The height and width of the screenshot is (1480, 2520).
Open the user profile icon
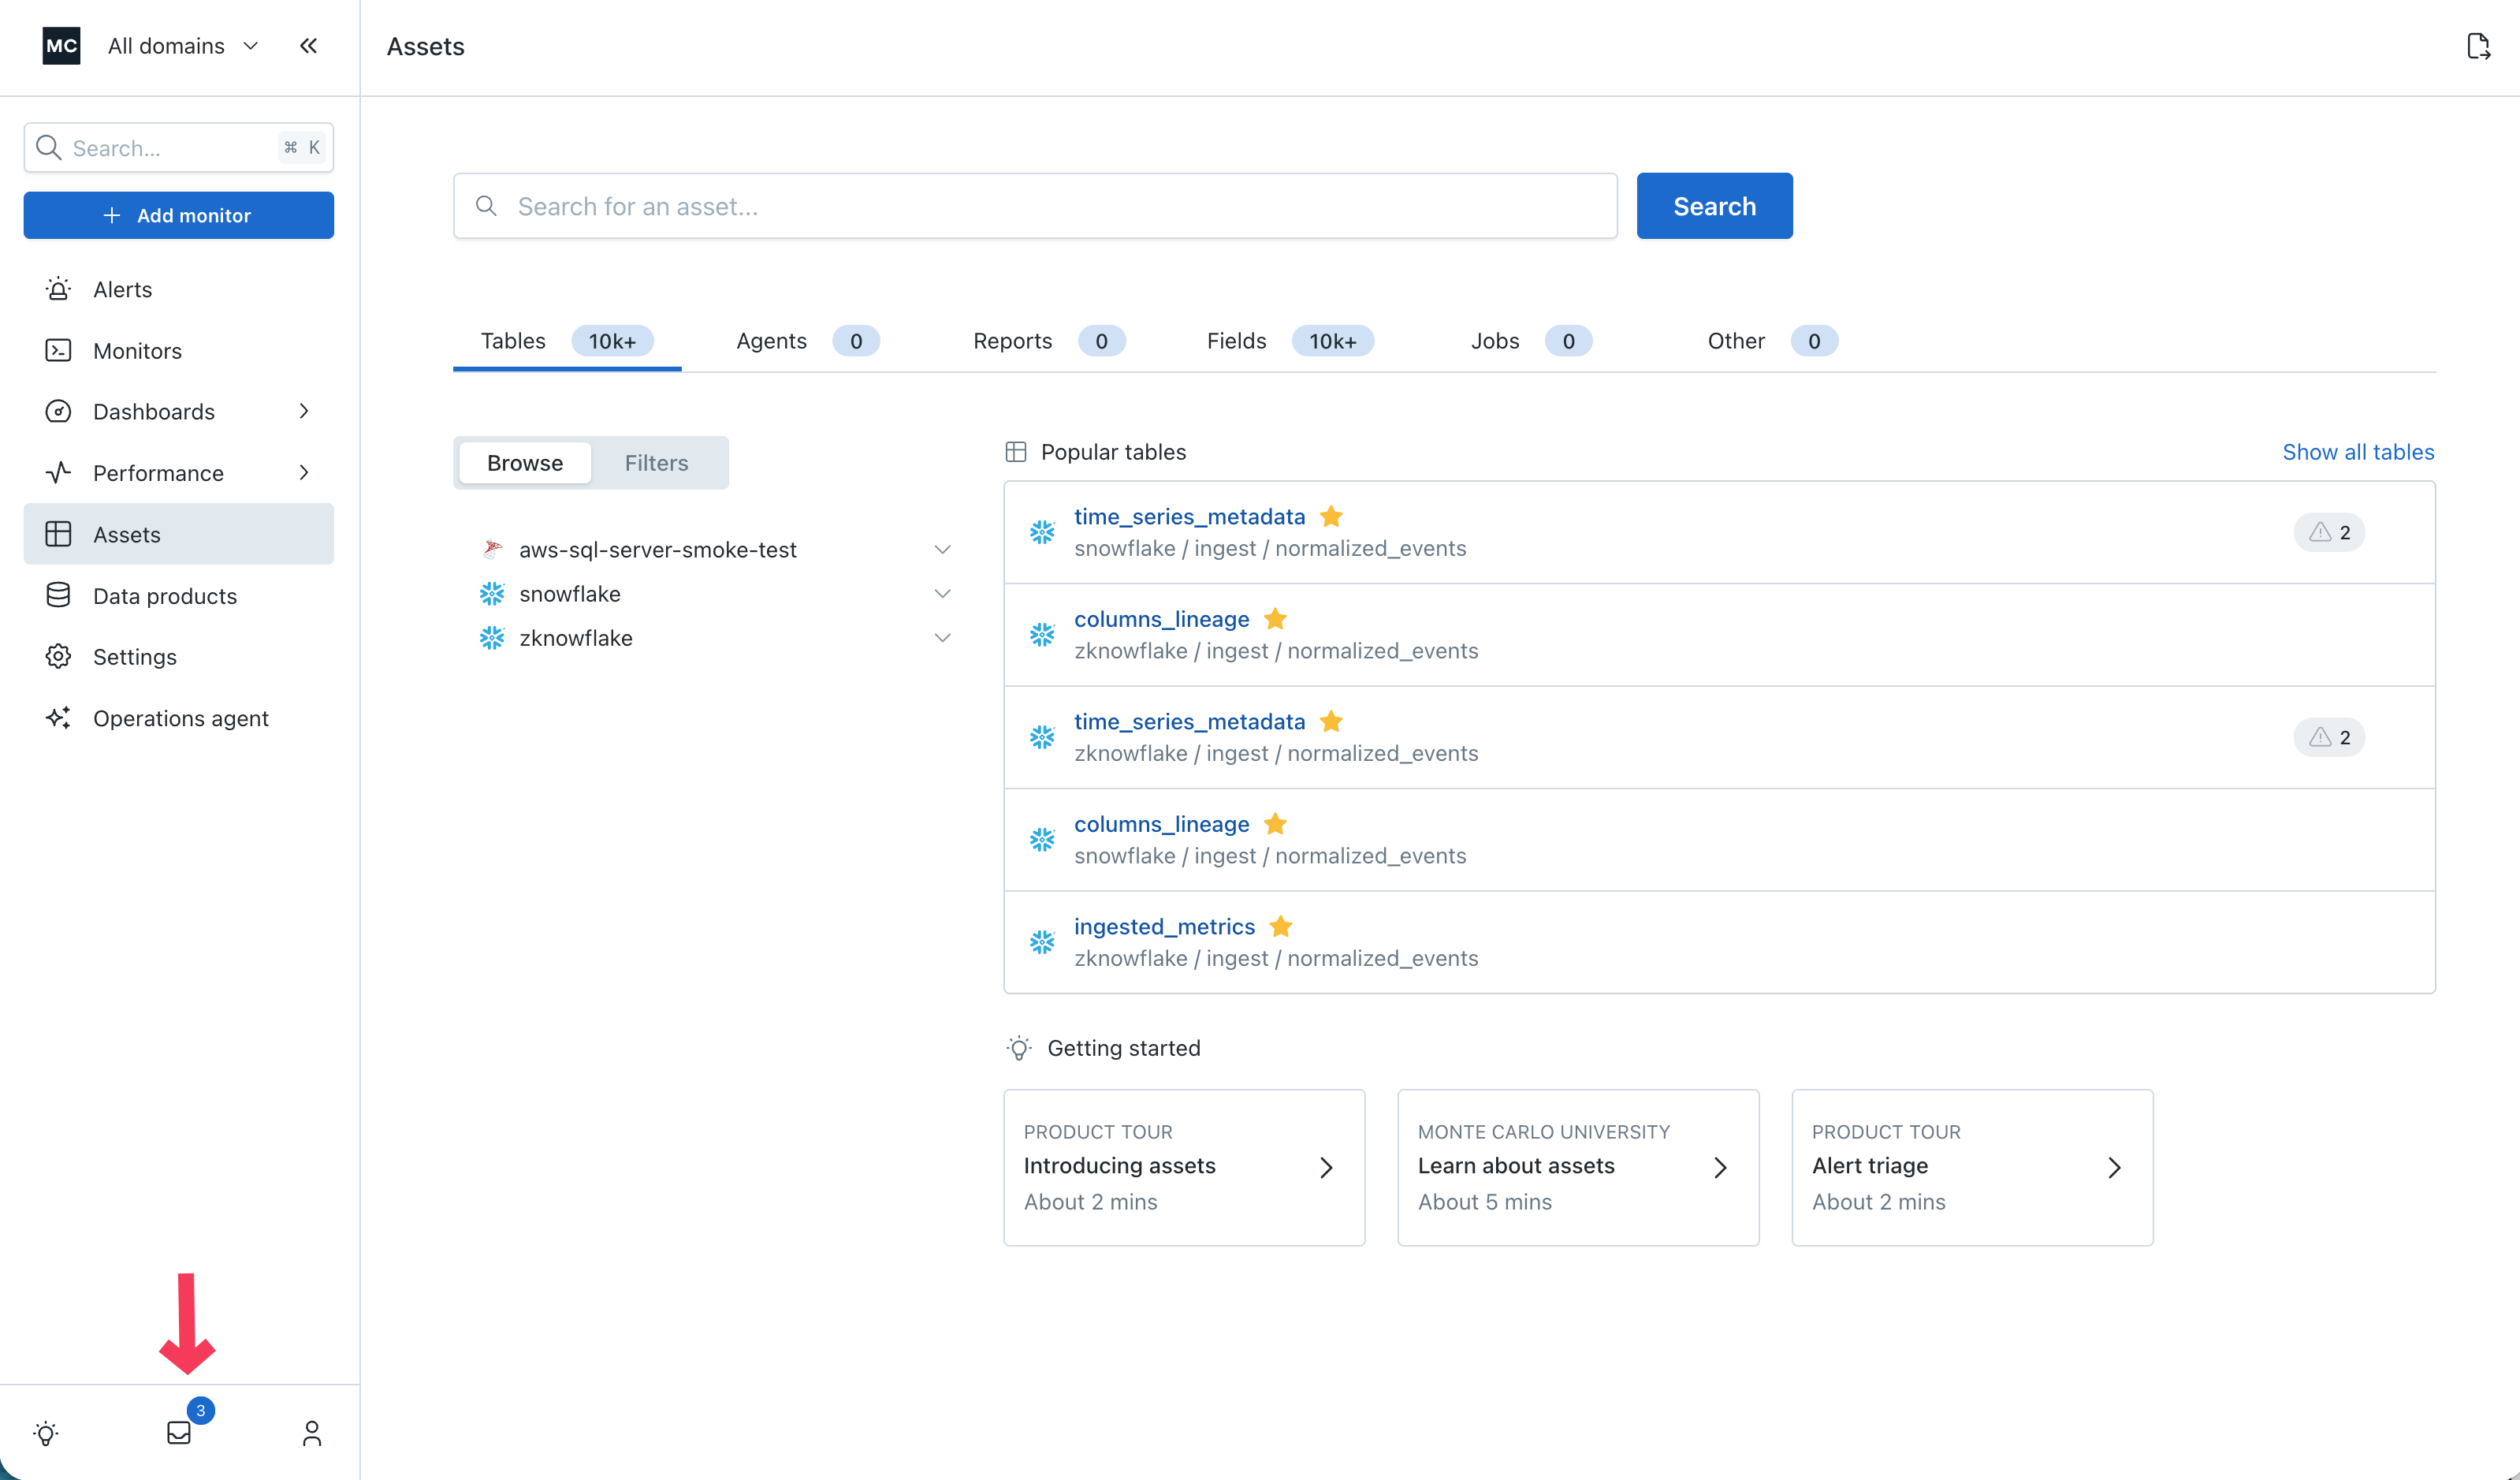tap(311, 1432)
